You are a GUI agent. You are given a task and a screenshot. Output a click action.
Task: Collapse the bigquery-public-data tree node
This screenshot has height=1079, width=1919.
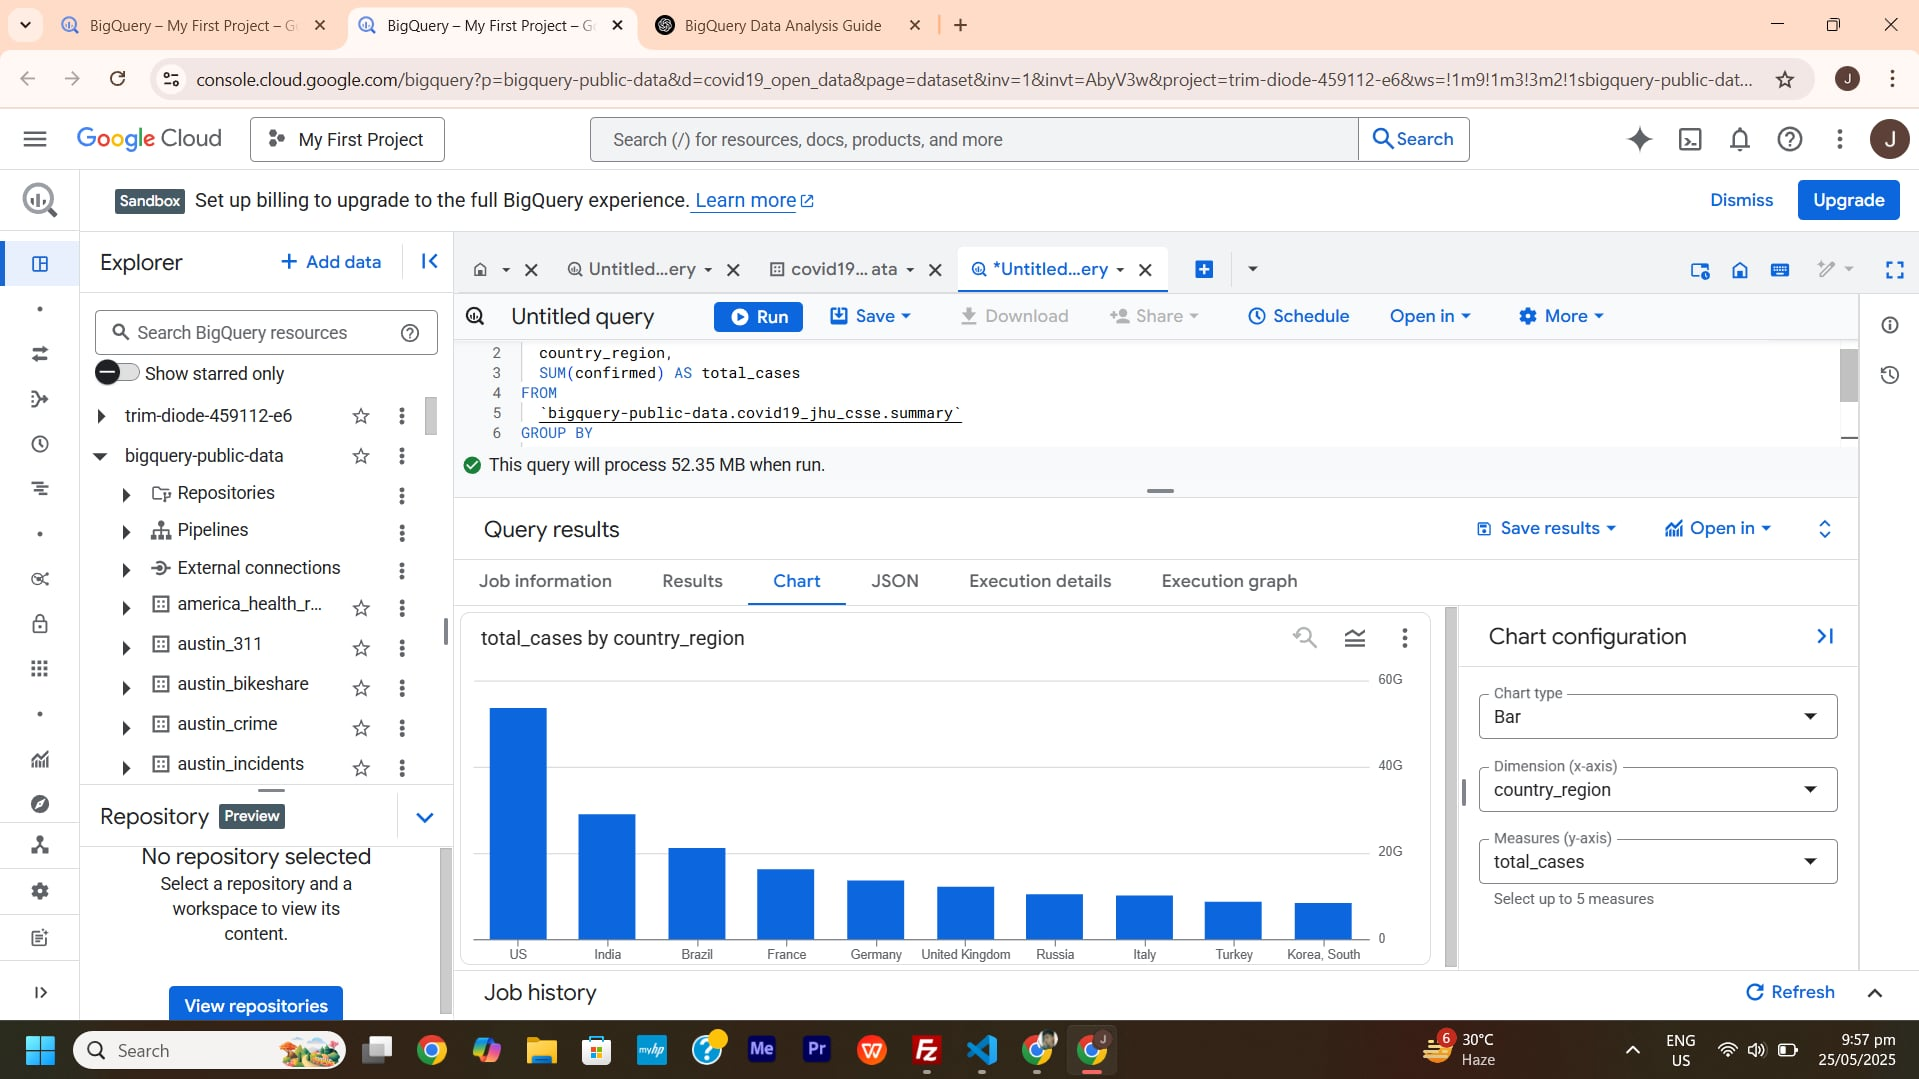point(100,456)
